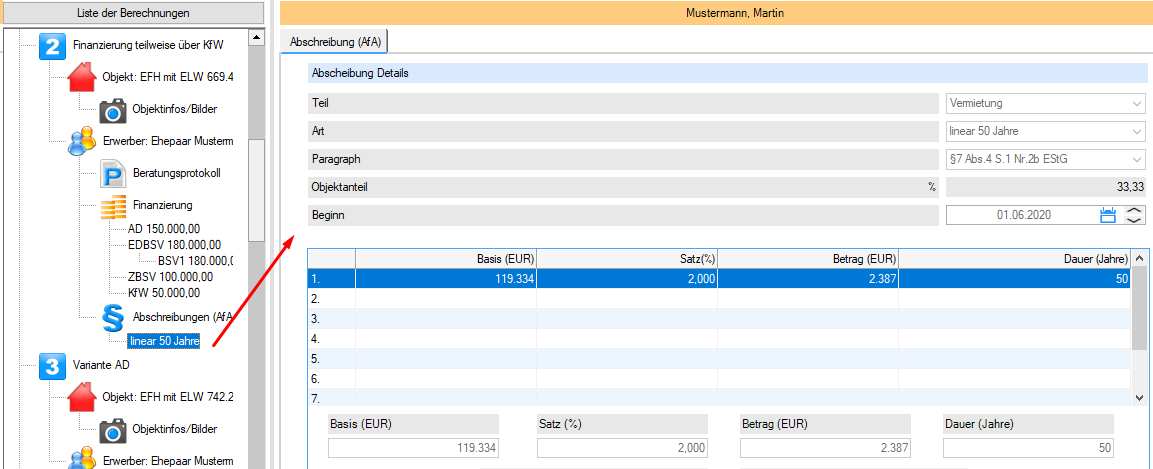Select AD 150.000,00 financing entry
The image size is (1153, 469).
coord(164,229)
